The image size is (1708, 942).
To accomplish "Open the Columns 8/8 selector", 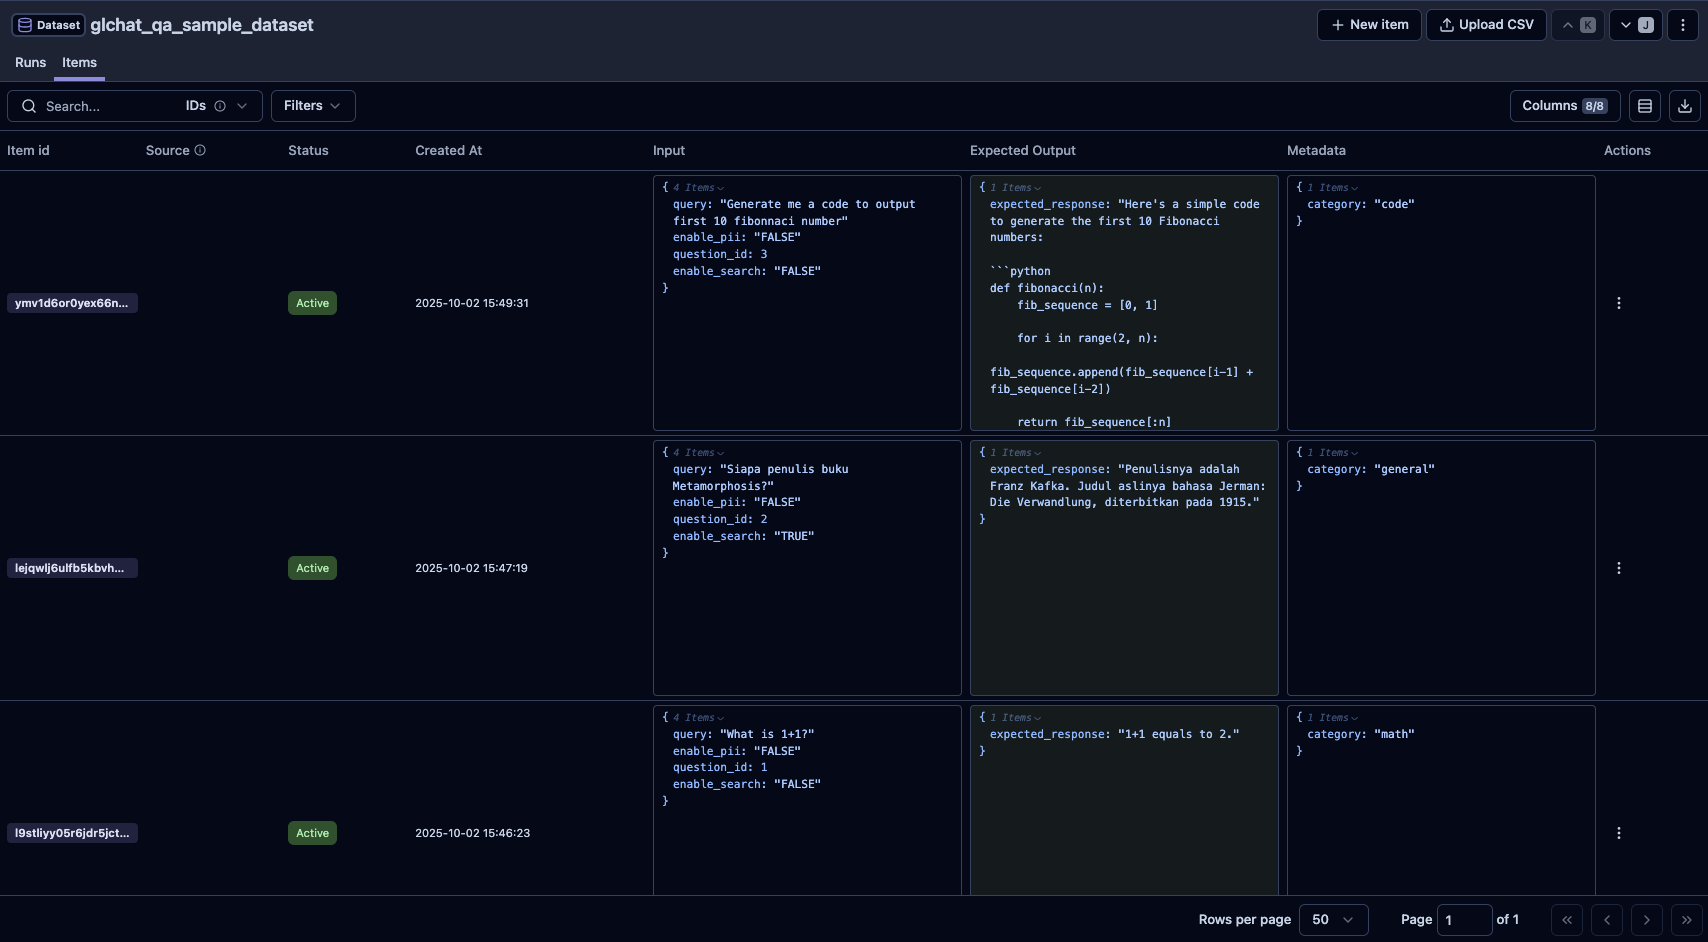I will [x=1564, y=106].
